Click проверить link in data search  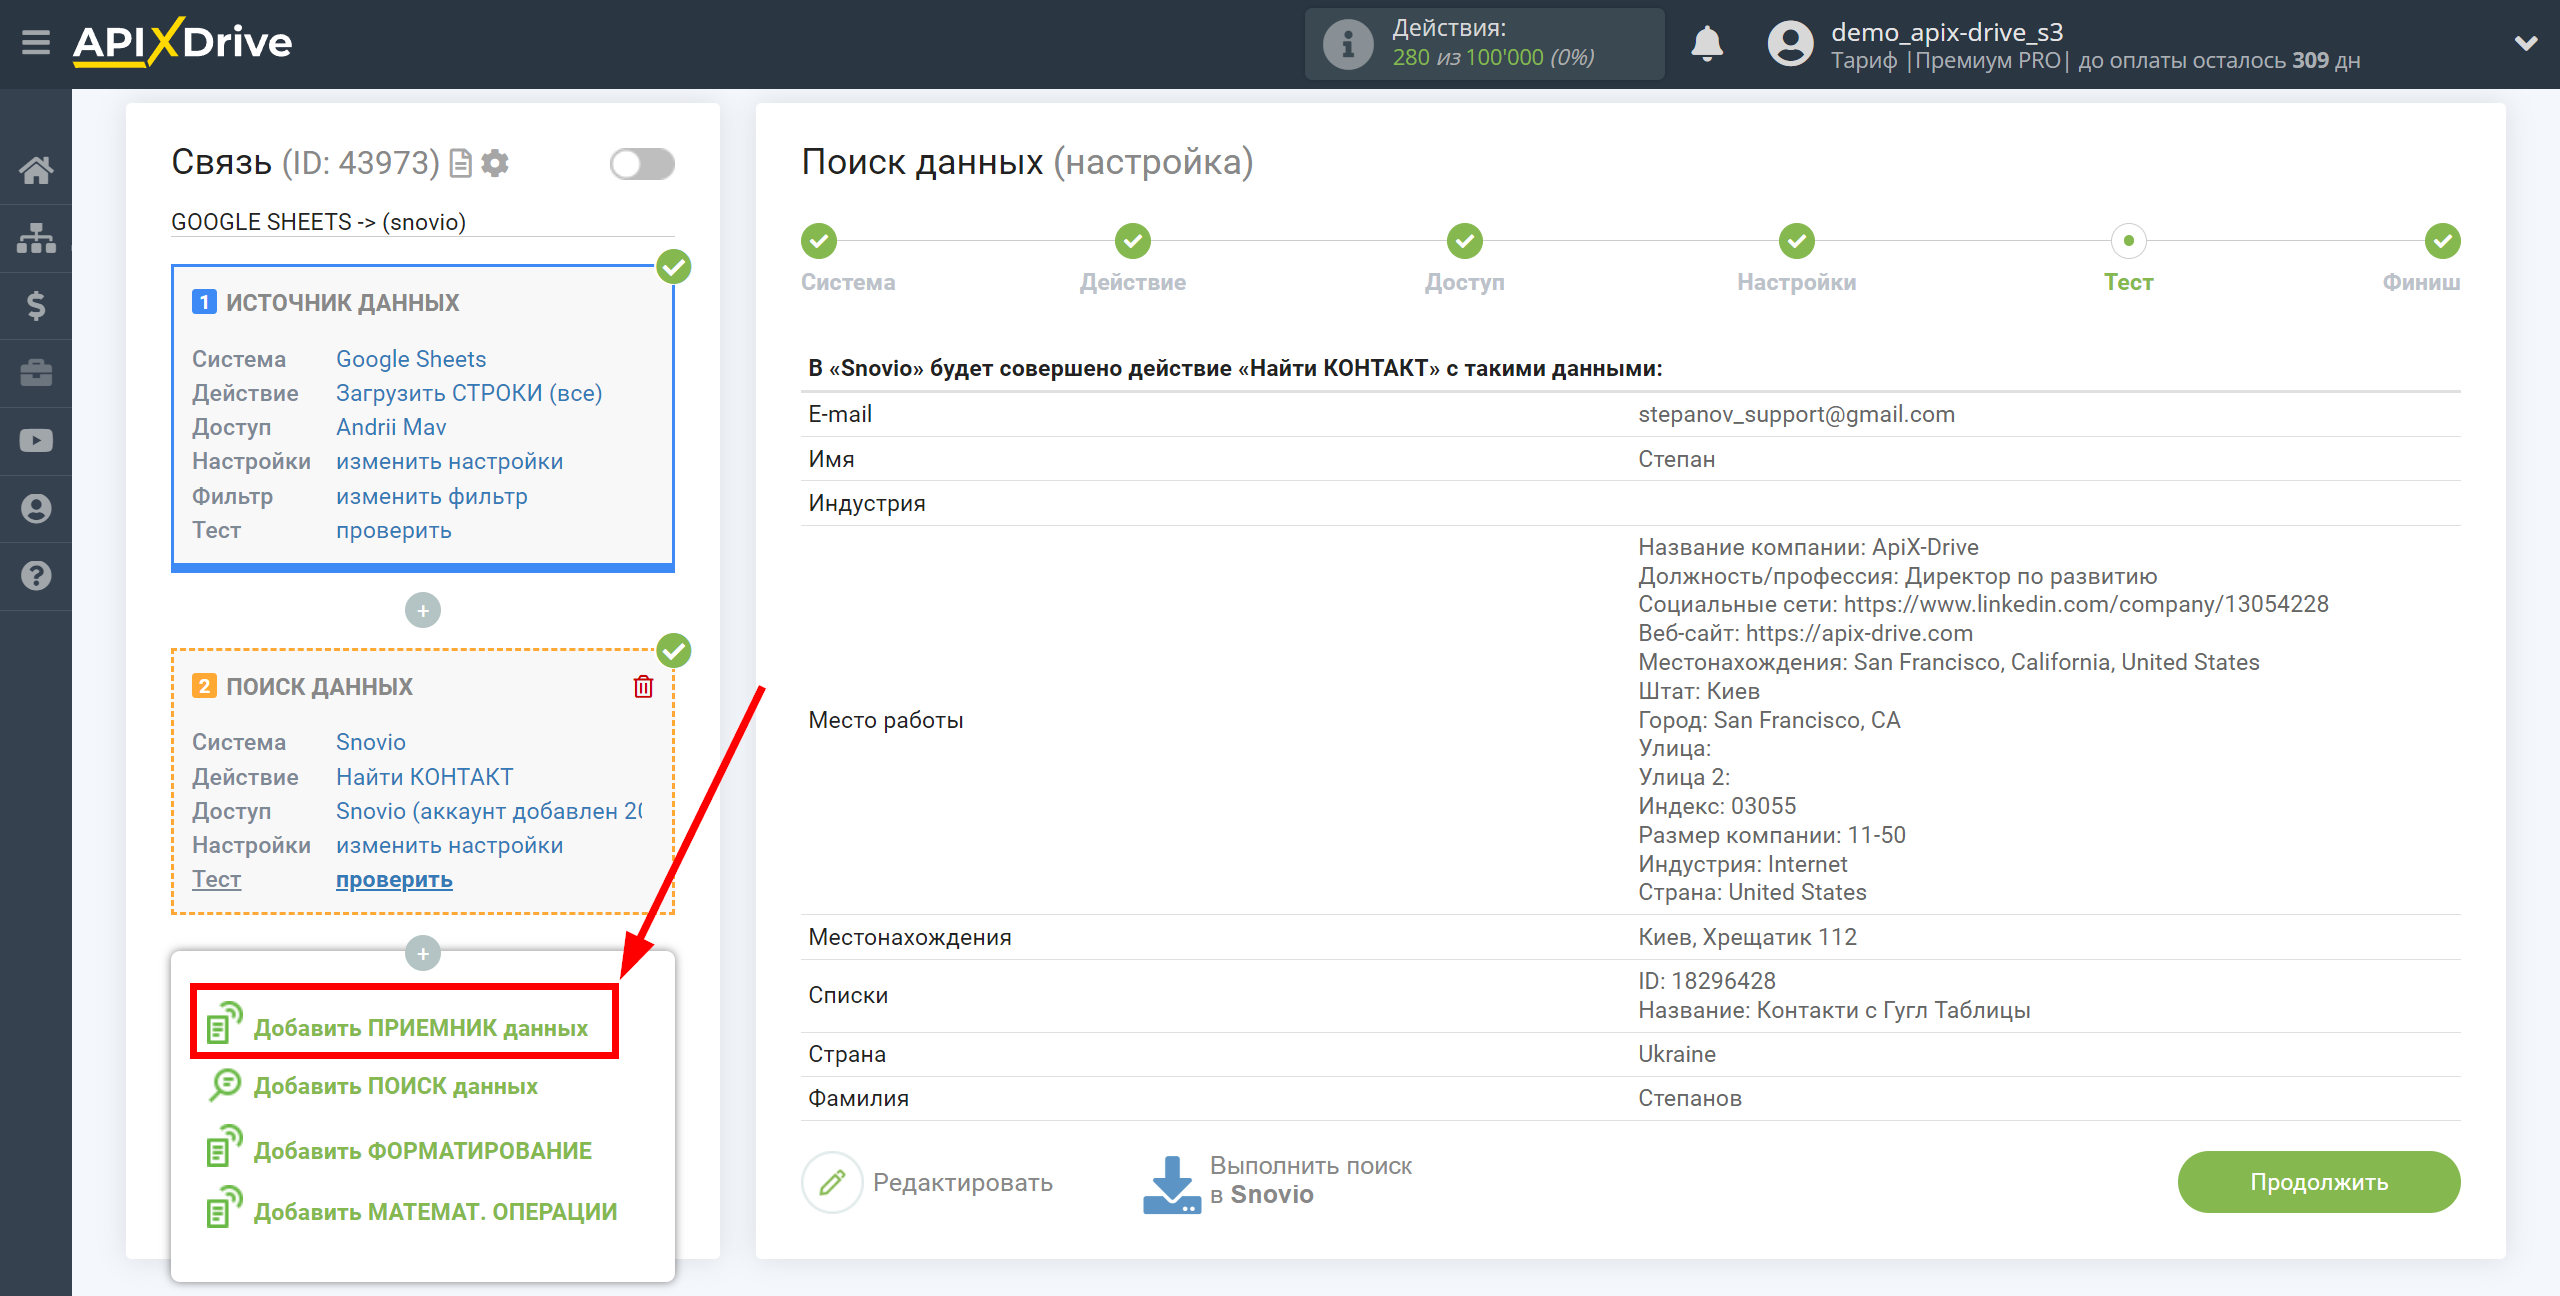point(394,880)
